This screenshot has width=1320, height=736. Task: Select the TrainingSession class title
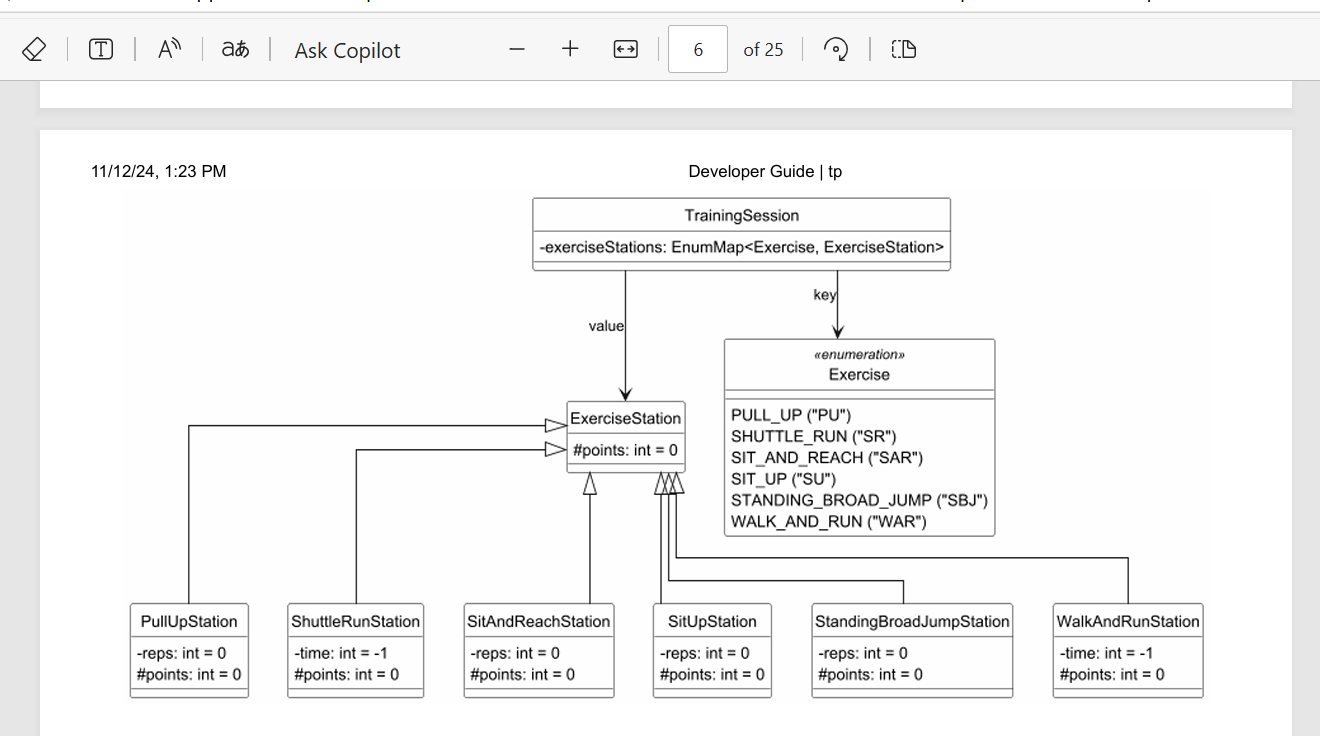[742, 215]
